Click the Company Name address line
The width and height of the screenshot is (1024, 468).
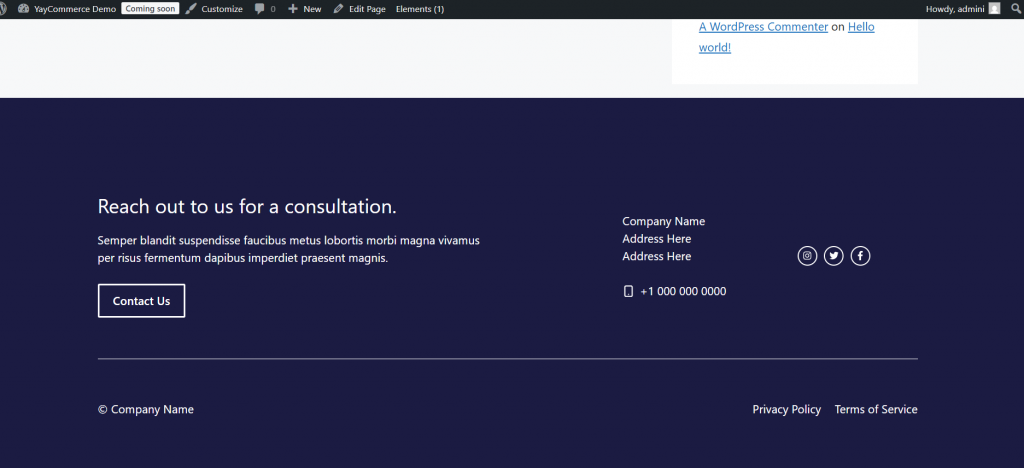[x=664, y=221]
